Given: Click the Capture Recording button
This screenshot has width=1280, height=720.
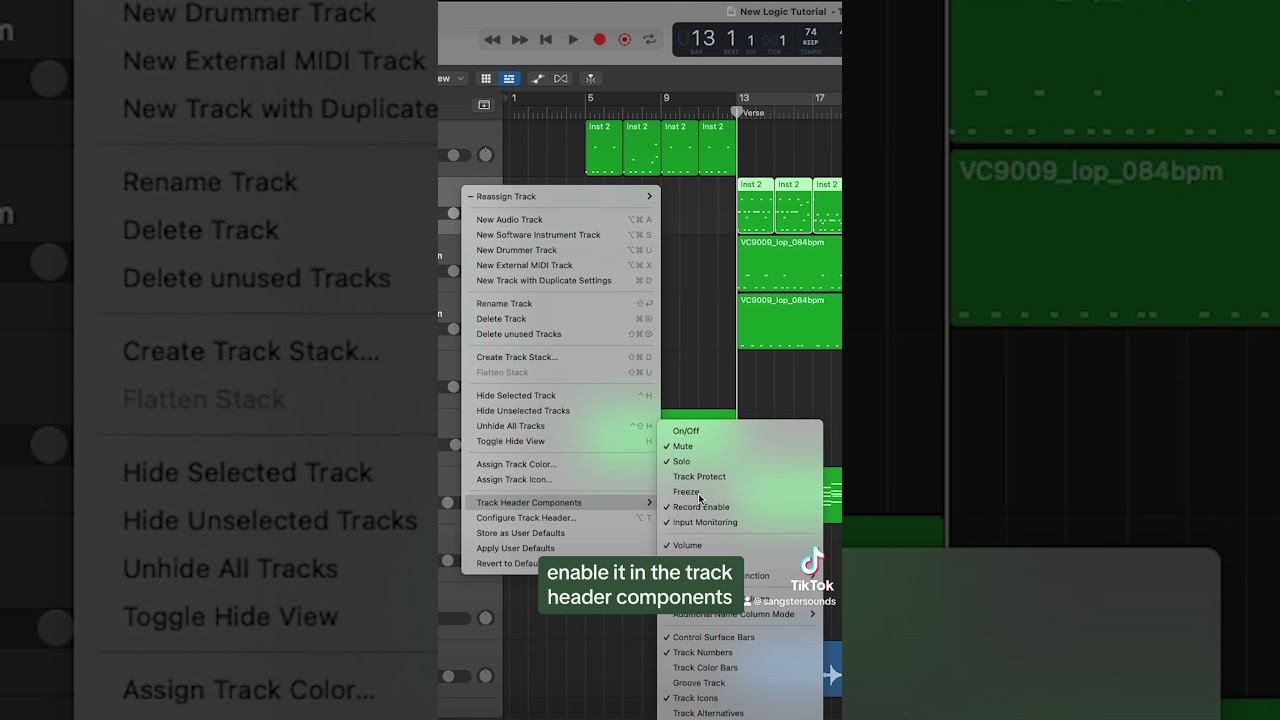Looking at the screenshot, I should point(625,40).
